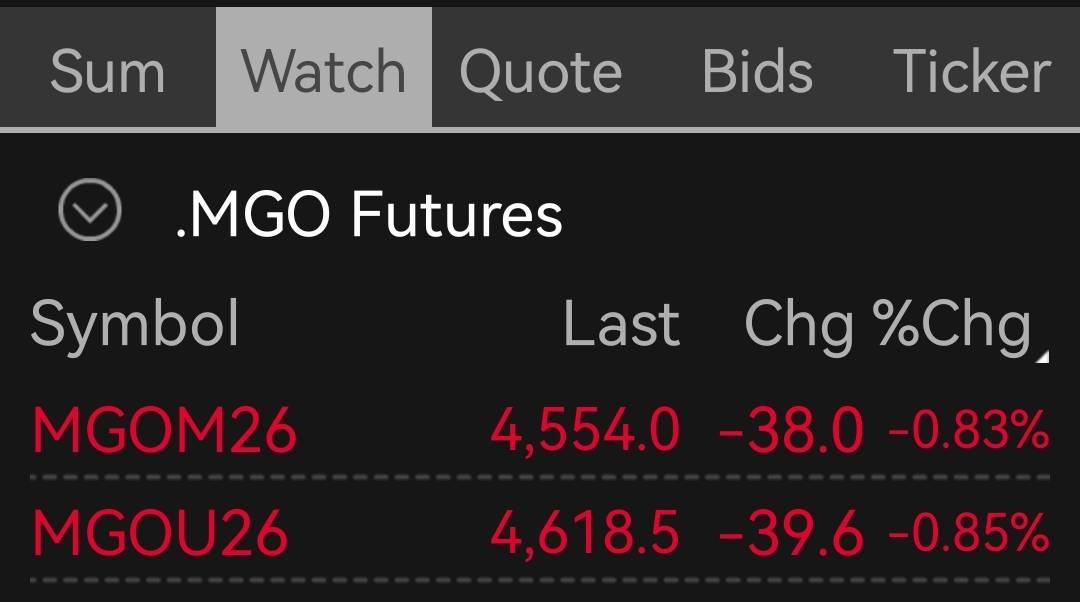Sort by the %Chg column header
The width and height of the screenshot is (1080, 602).
(952, 326)
